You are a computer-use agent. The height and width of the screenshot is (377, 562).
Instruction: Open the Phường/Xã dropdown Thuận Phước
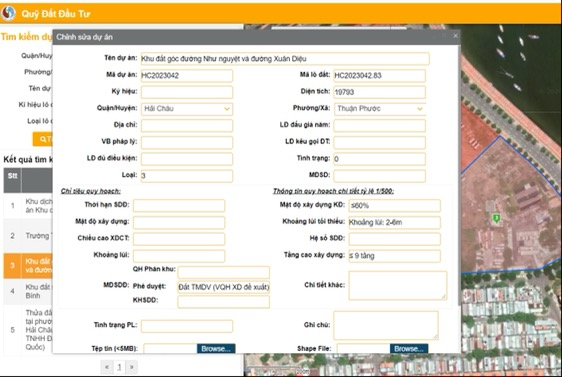[380, 109]
